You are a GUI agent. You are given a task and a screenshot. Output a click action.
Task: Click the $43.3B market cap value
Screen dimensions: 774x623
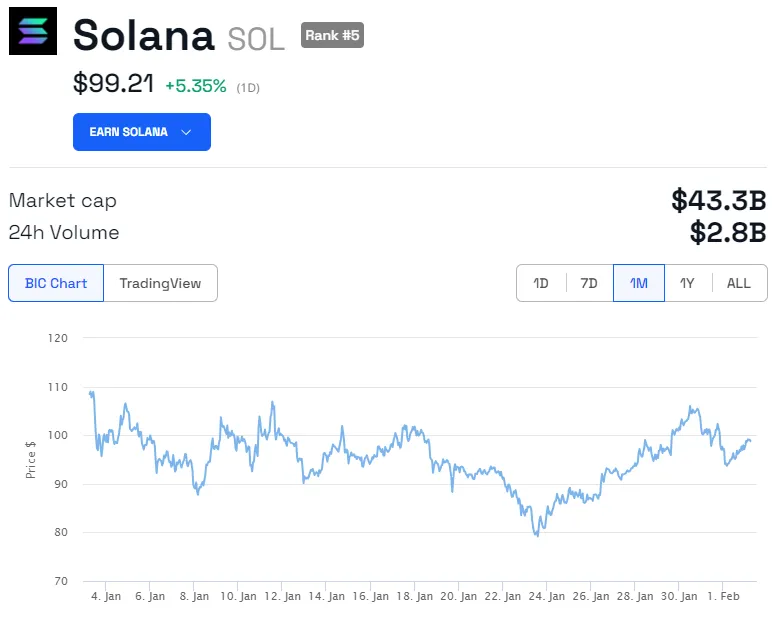coord(718,200)
